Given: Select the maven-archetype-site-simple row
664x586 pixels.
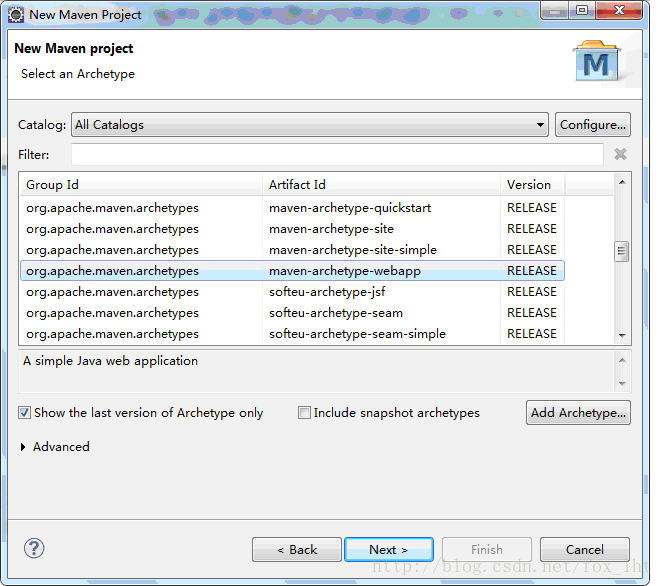Looking at the screenshot, I should click(x=292, y=250).
